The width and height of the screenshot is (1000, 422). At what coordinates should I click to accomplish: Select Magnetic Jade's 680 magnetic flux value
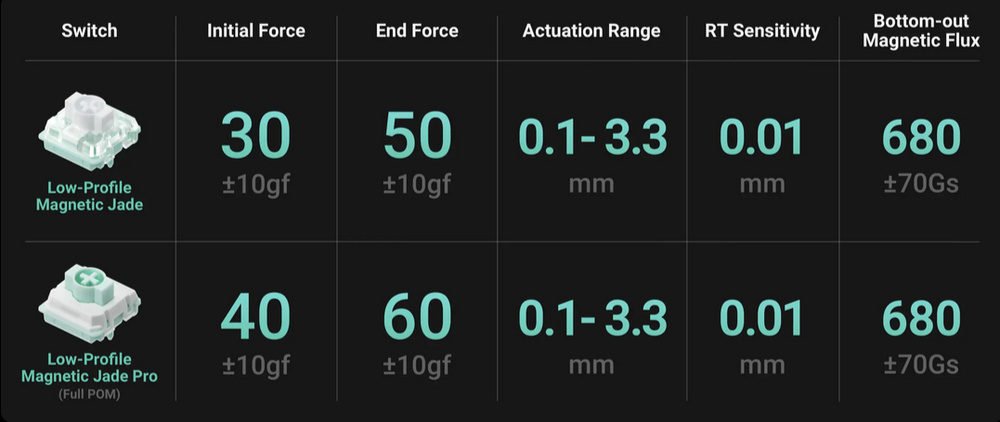coord(921,138)
